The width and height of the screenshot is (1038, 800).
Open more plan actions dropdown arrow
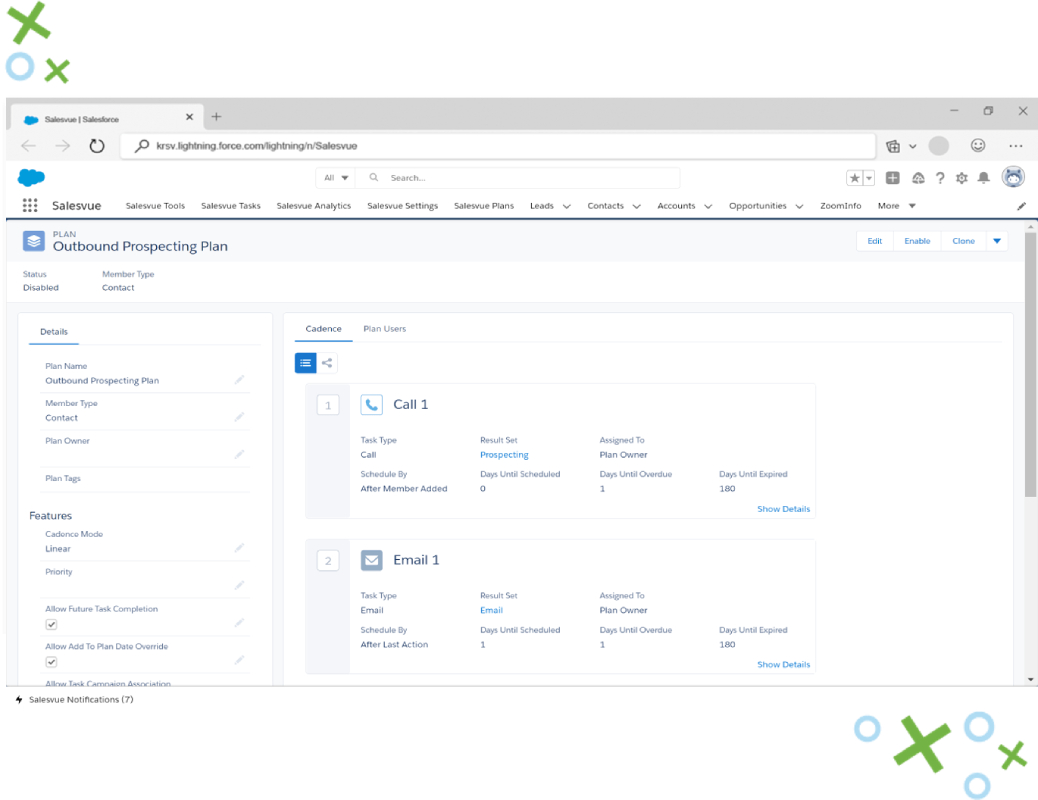click(x=997, y=241)
